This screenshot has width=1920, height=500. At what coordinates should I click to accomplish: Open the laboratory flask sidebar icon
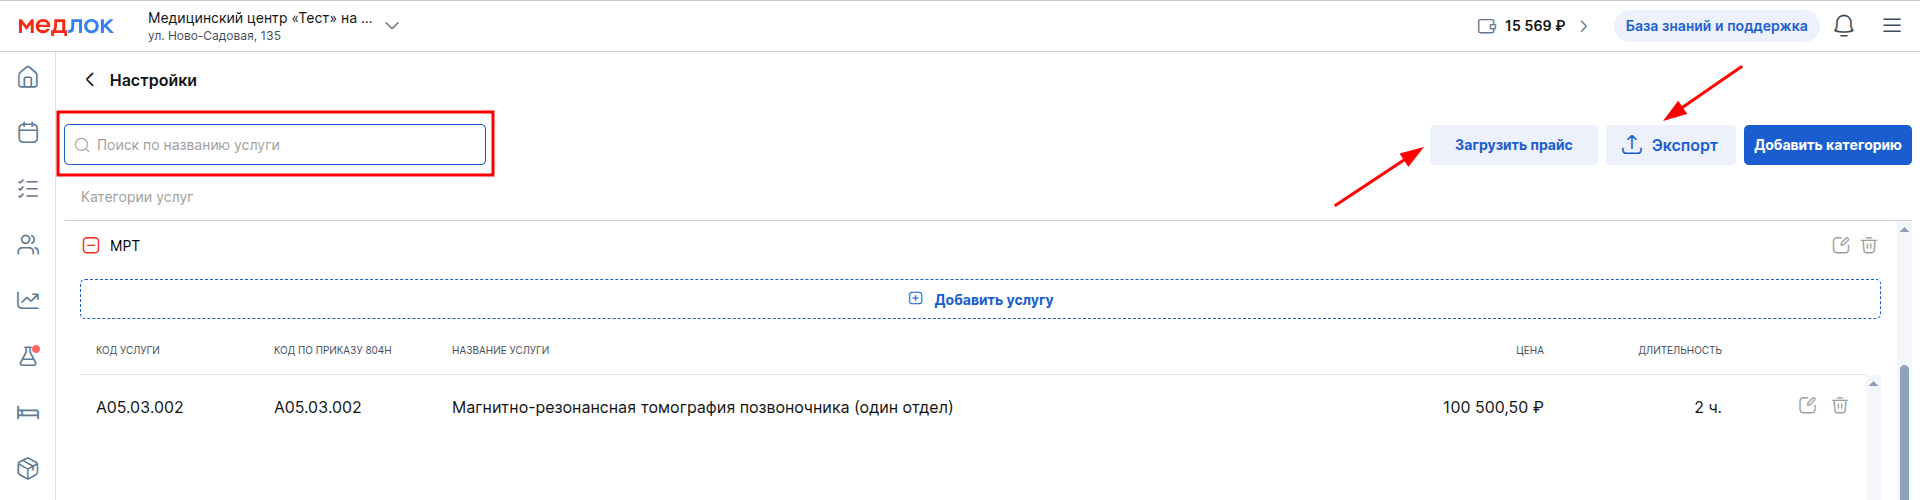pyautogui.click(x=28, y=356)
